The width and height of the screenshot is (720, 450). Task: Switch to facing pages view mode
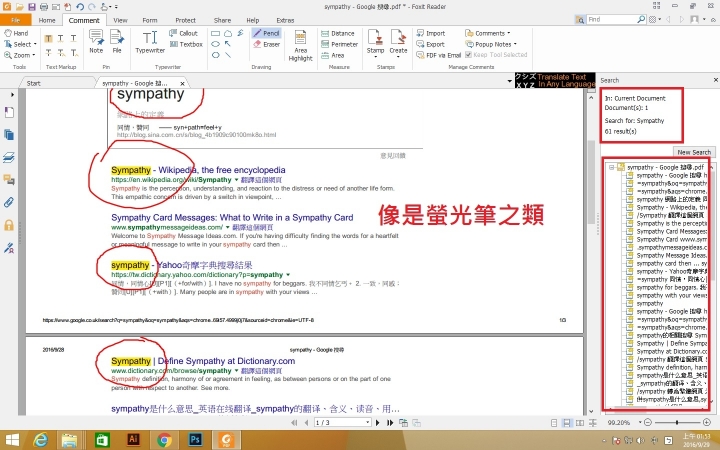coord(580,422)
